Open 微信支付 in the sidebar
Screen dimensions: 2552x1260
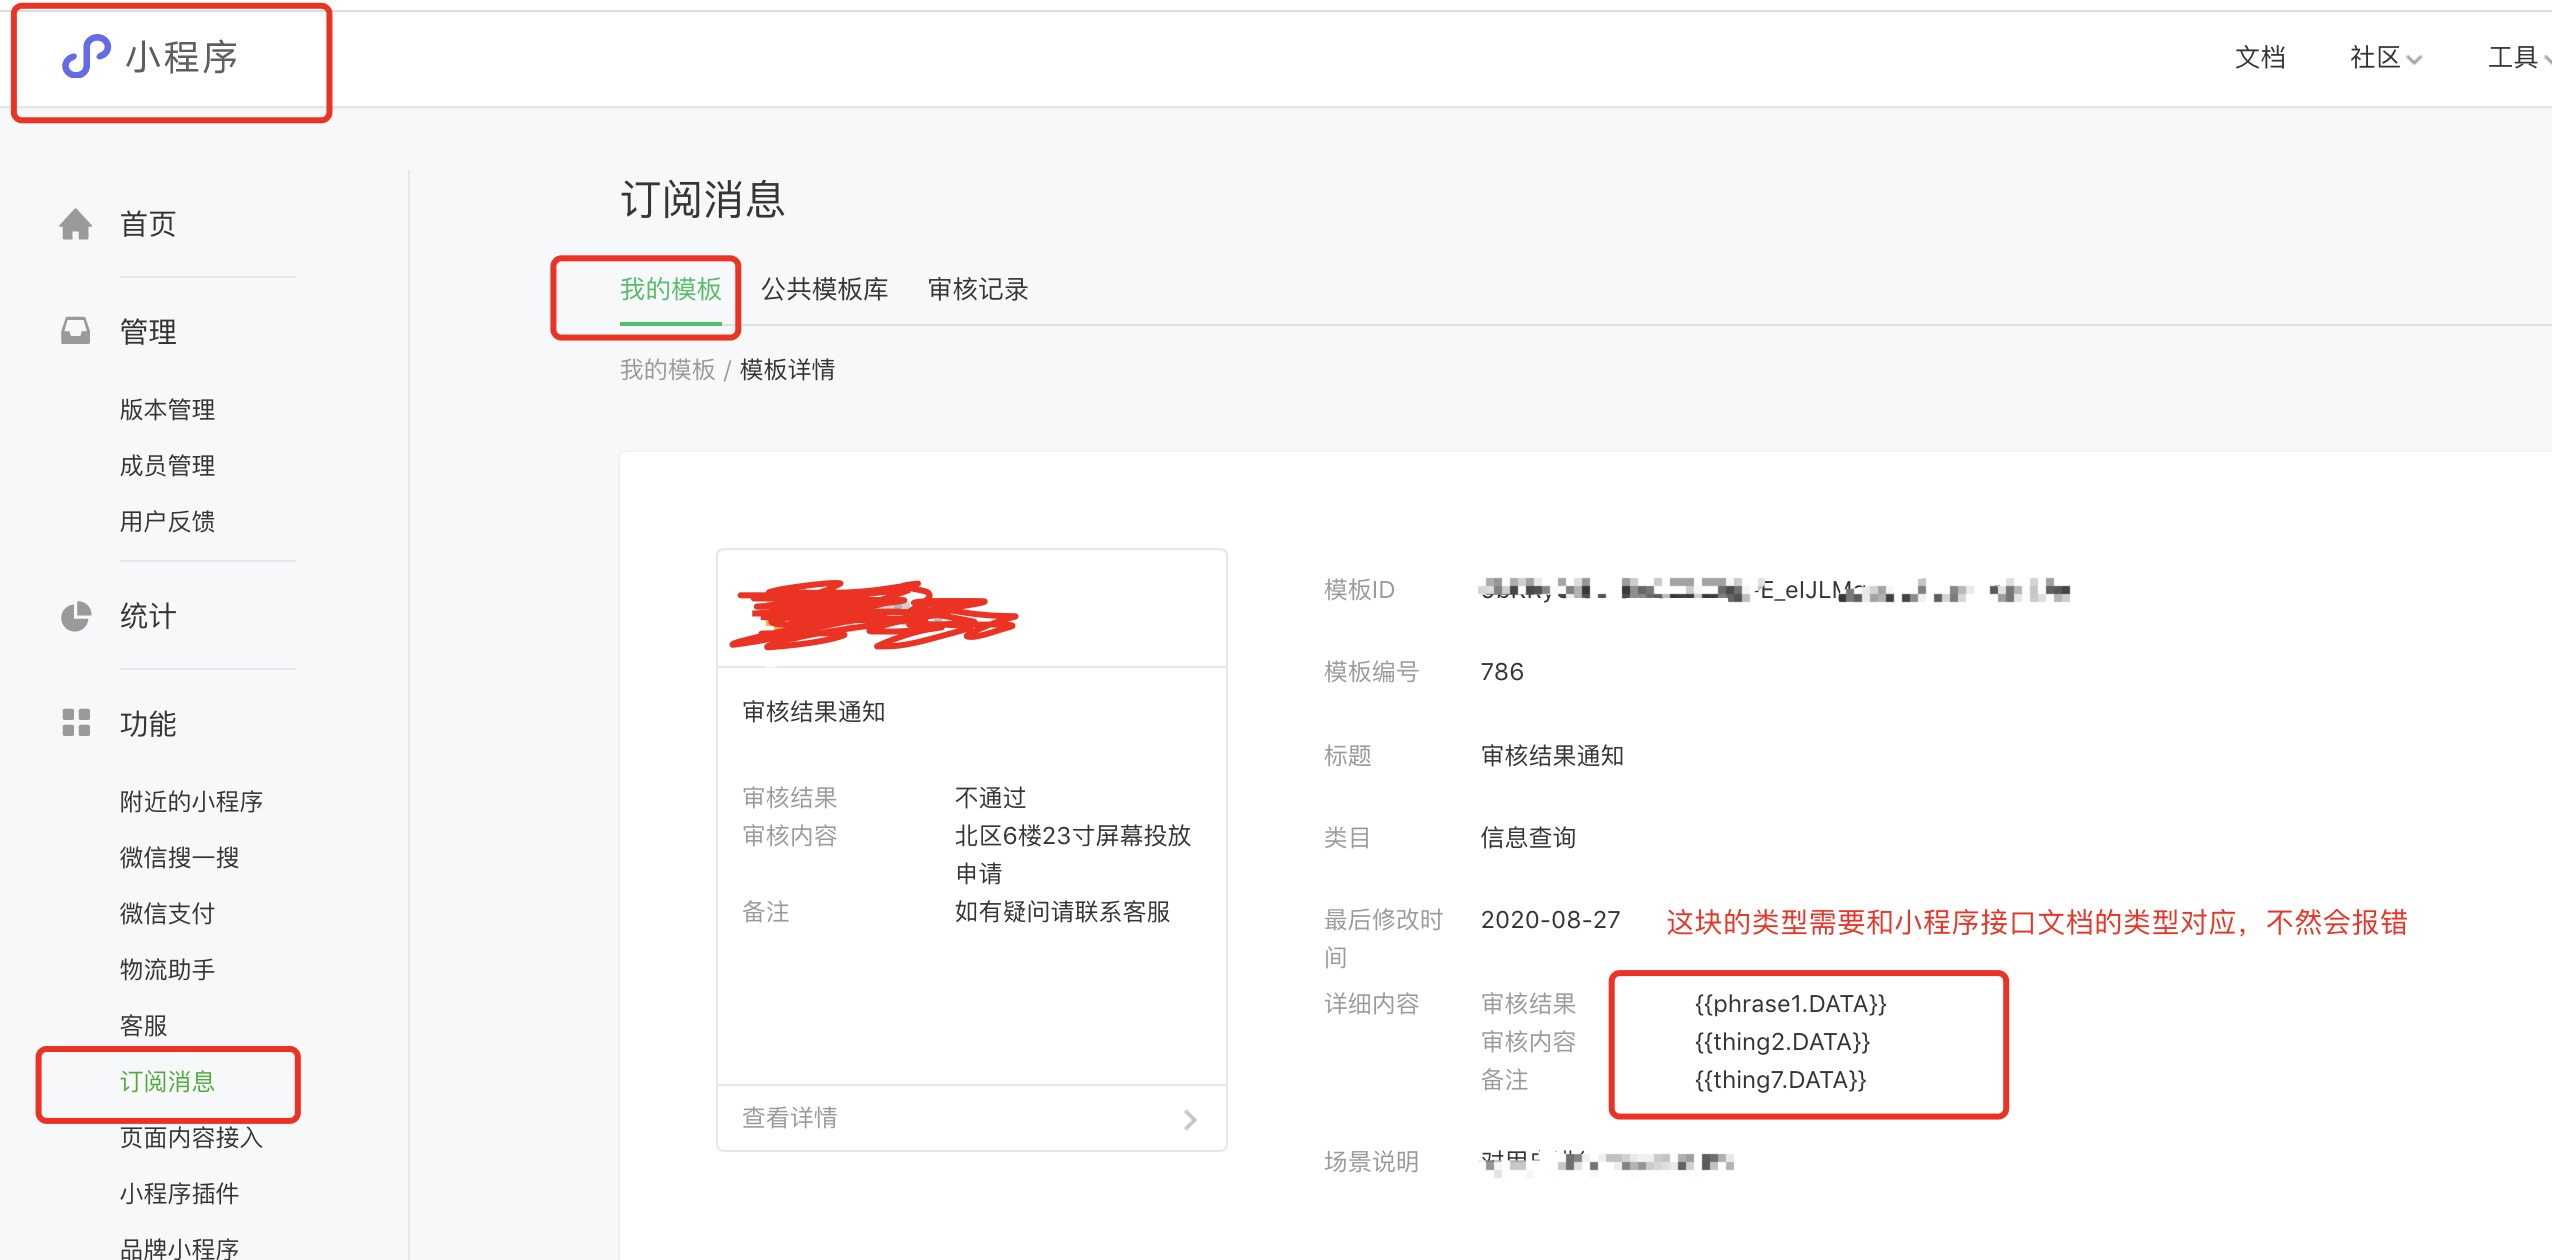click(x=166, y=912)
